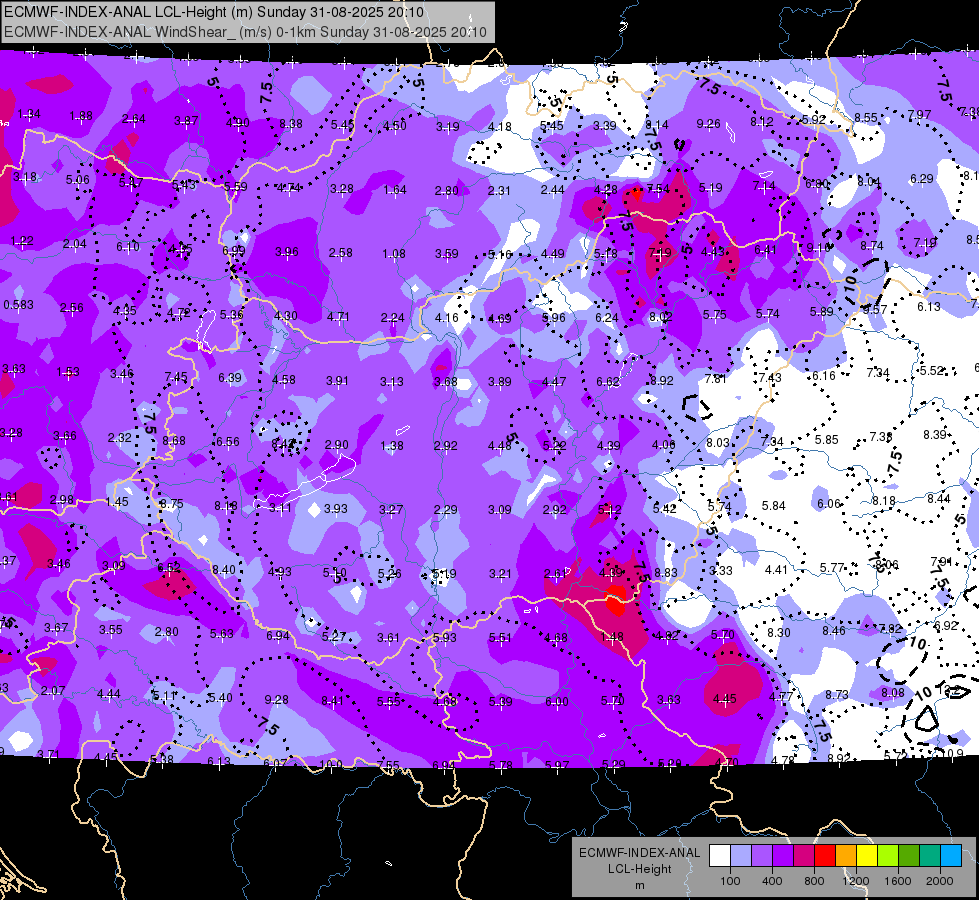Viewport: 979px width, 900px height.
Task: Click the wind shear value 9.26
Action: [x=709, y=124]
